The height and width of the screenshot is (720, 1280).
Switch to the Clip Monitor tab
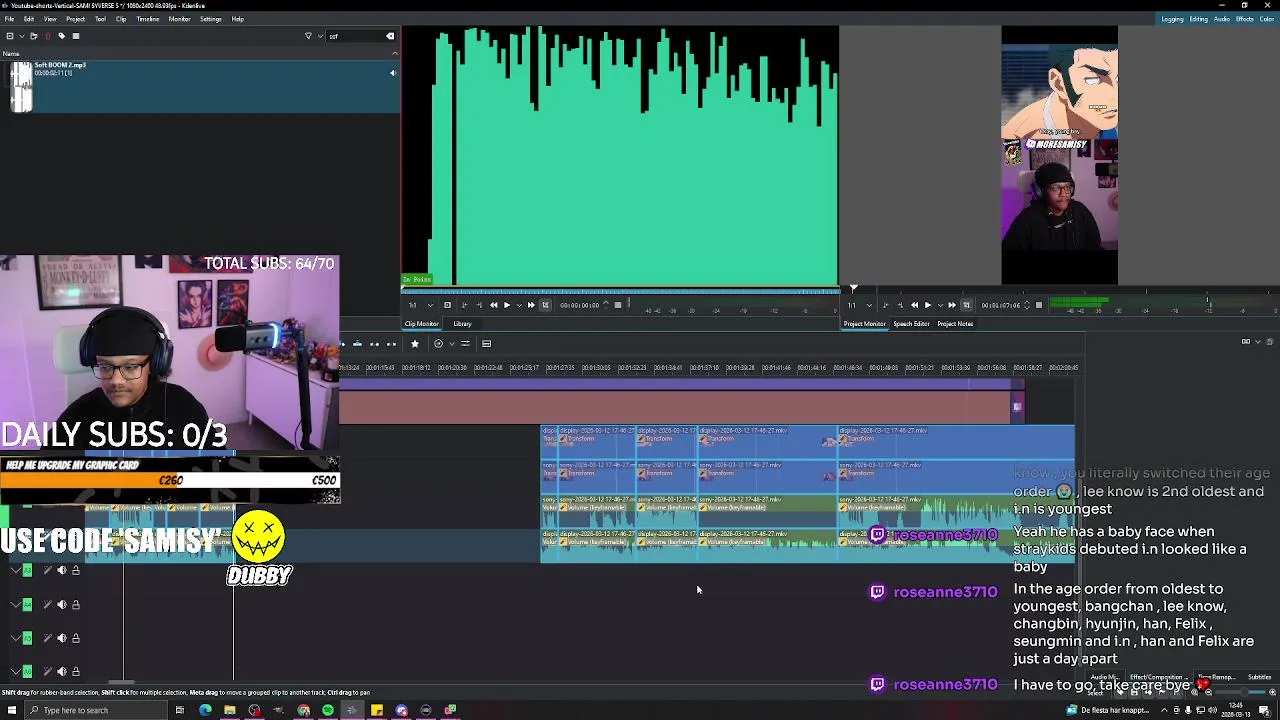tap(421, 324)
